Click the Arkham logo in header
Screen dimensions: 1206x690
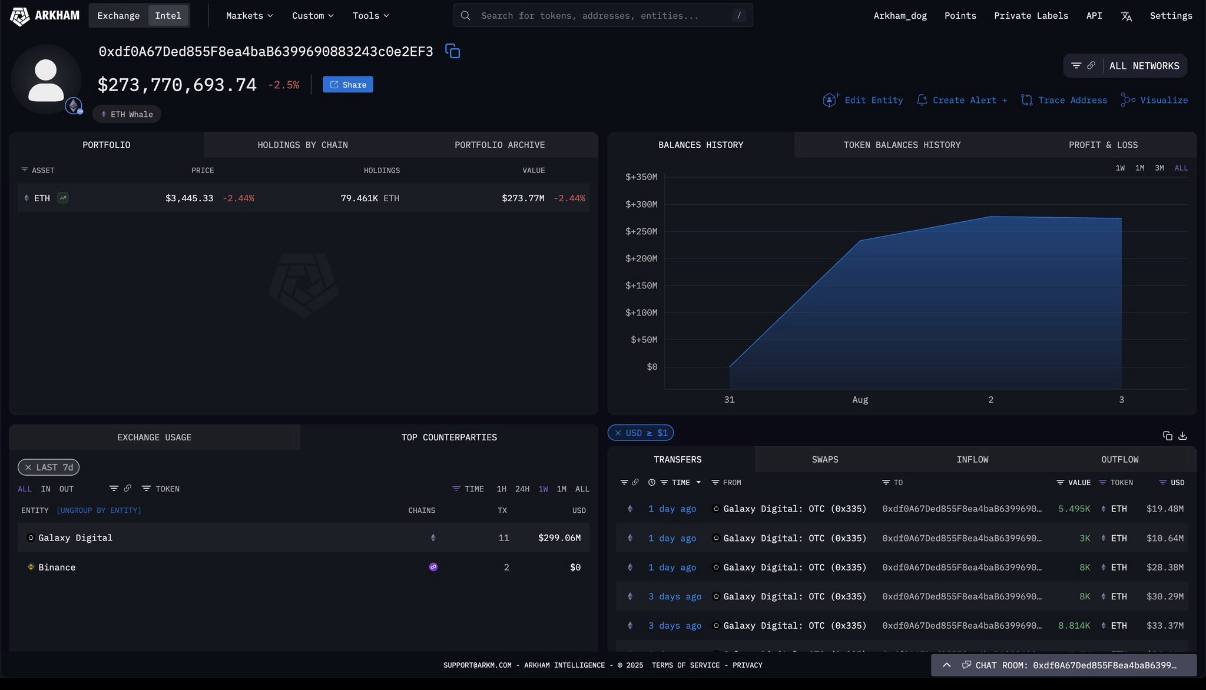click(x=45, y=15)
